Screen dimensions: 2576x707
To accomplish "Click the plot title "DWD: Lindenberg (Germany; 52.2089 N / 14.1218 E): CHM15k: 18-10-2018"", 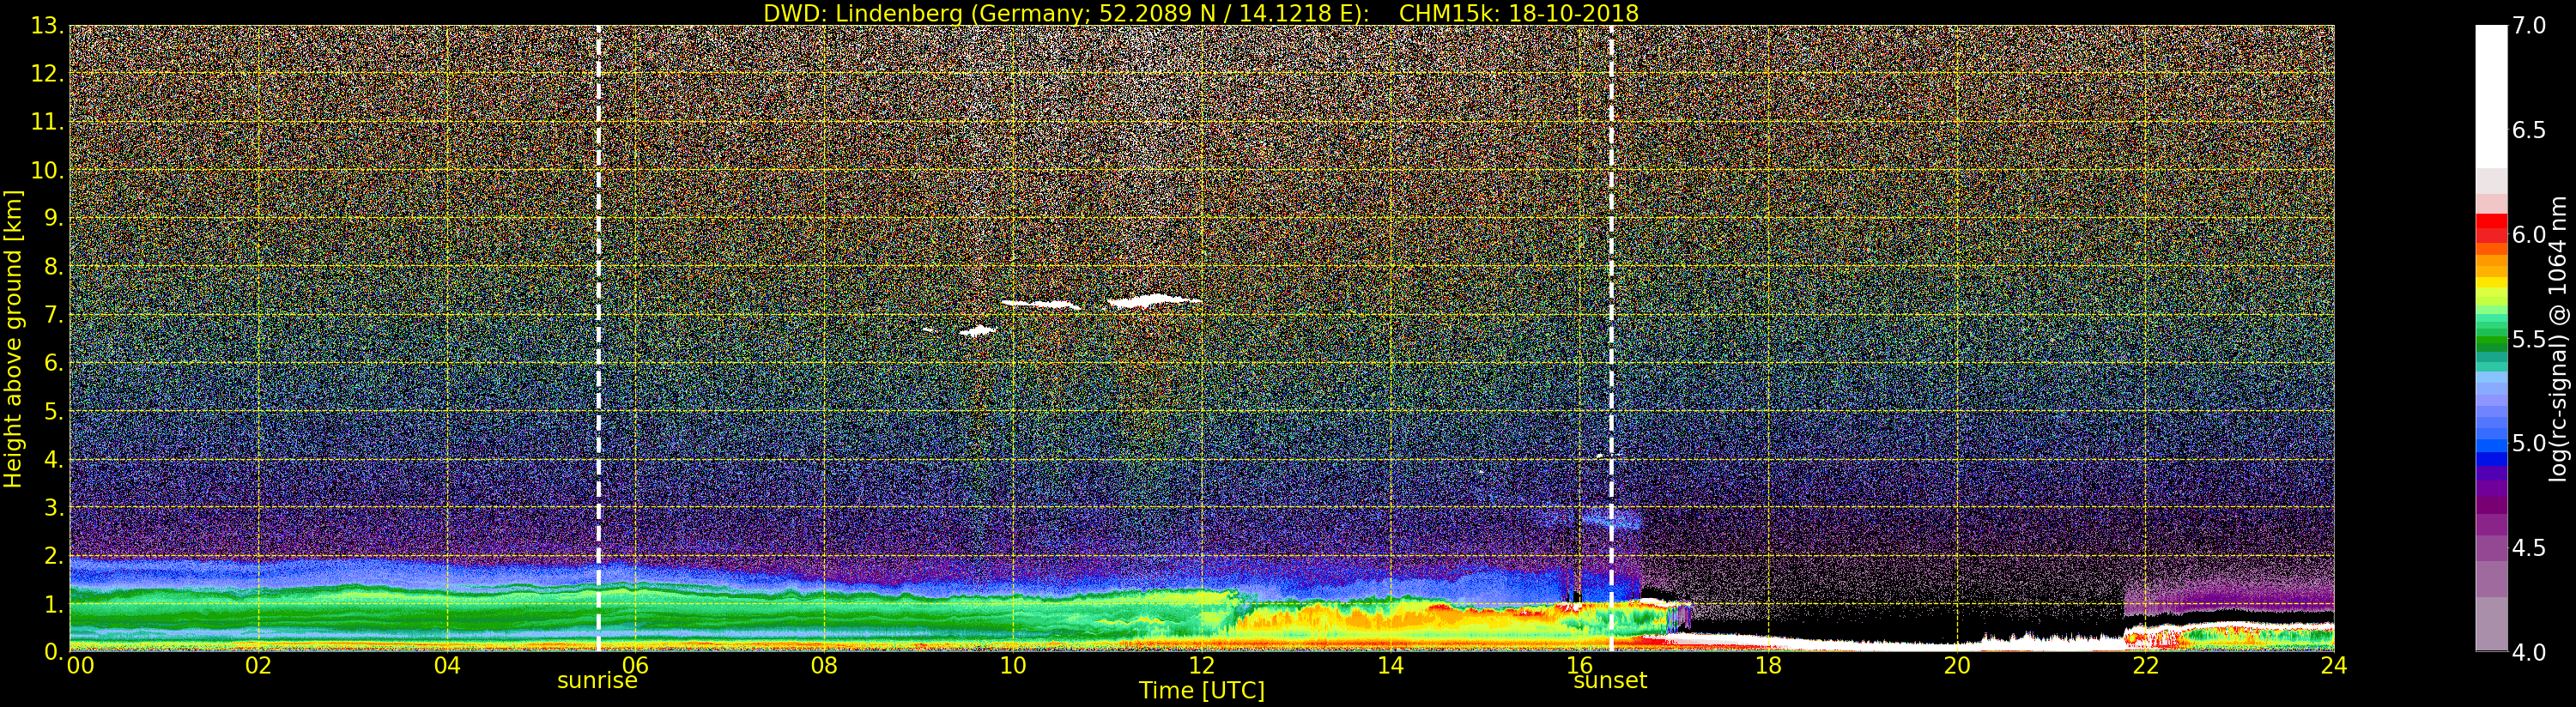I will click(x=1201, y=13).
